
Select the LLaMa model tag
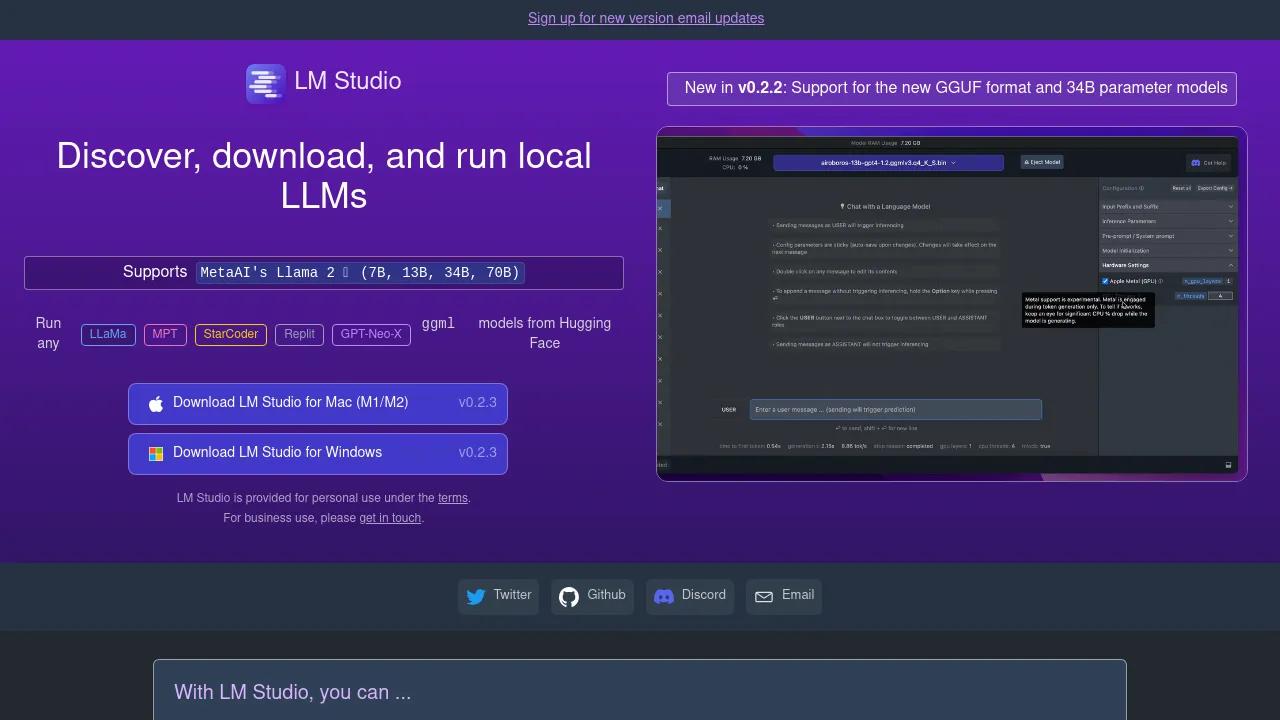[108, 334]
